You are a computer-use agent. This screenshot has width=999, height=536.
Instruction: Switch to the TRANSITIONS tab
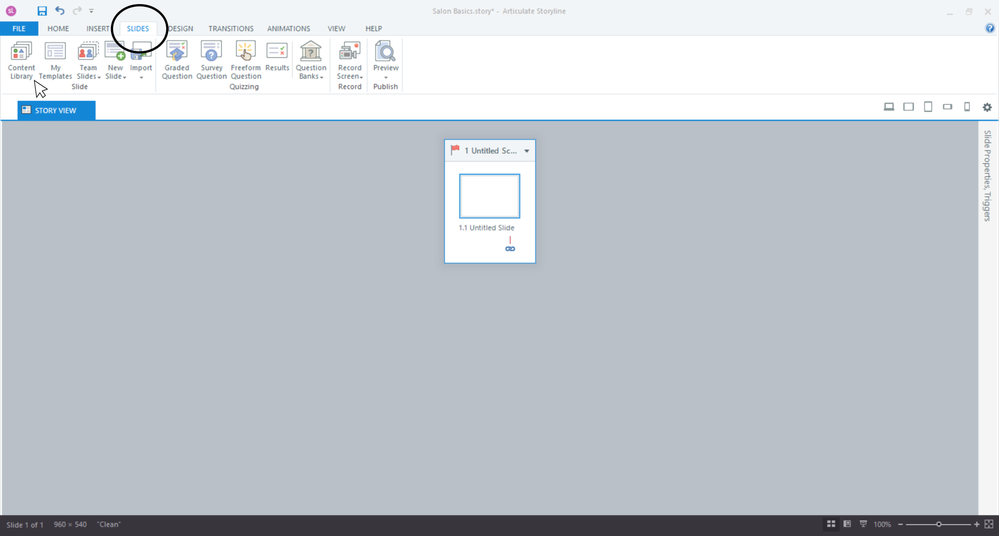(x=231, y=29)
